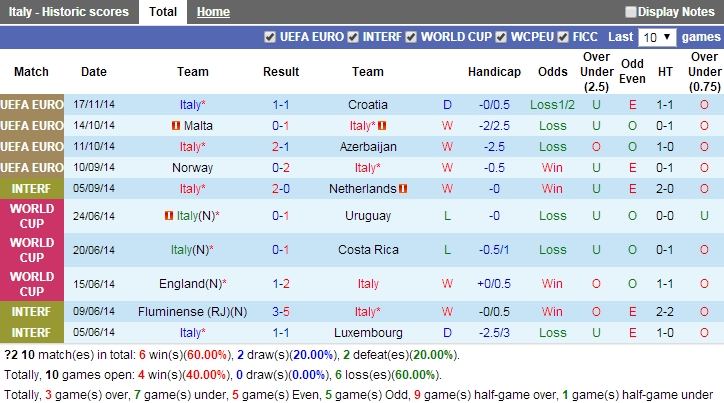The height and width of the screenshot is (403, 724).
Task: Click red card icon beside Italy in Uruguay match
Action: coord(168,216)
